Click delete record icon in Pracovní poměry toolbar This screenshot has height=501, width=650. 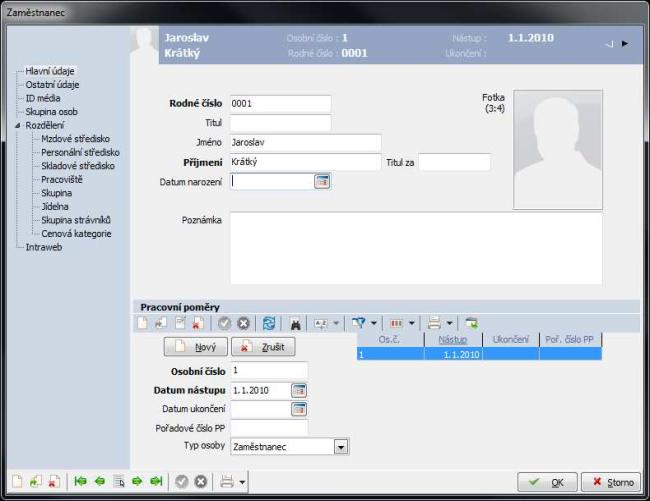(x=198, y=323)
